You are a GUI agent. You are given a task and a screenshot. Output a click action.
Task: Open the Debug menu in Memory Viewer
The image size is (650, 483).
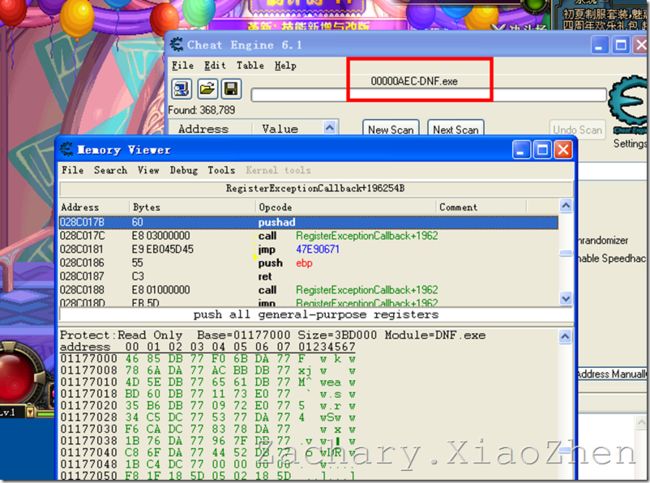click(183, 170)
